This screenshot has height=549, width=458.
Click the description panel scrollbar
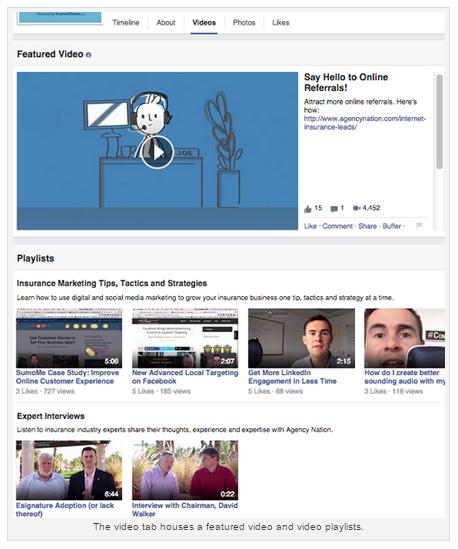coord(439,122)
